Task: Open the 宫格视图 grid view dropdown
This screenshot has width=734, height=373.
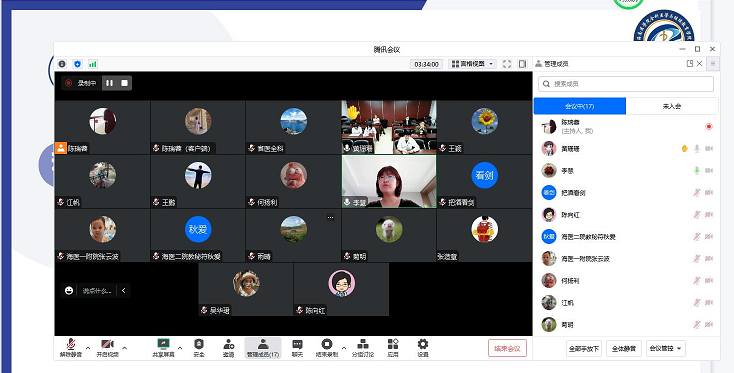Action: coord(472,64)
